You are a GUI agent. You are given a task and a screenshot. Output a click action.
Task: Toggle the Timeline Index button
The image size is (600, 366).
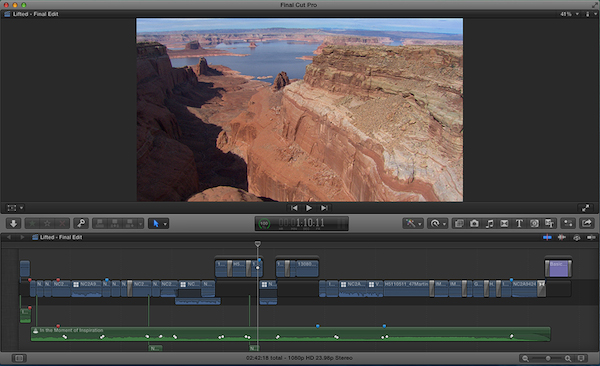click(x=19, y=358)
